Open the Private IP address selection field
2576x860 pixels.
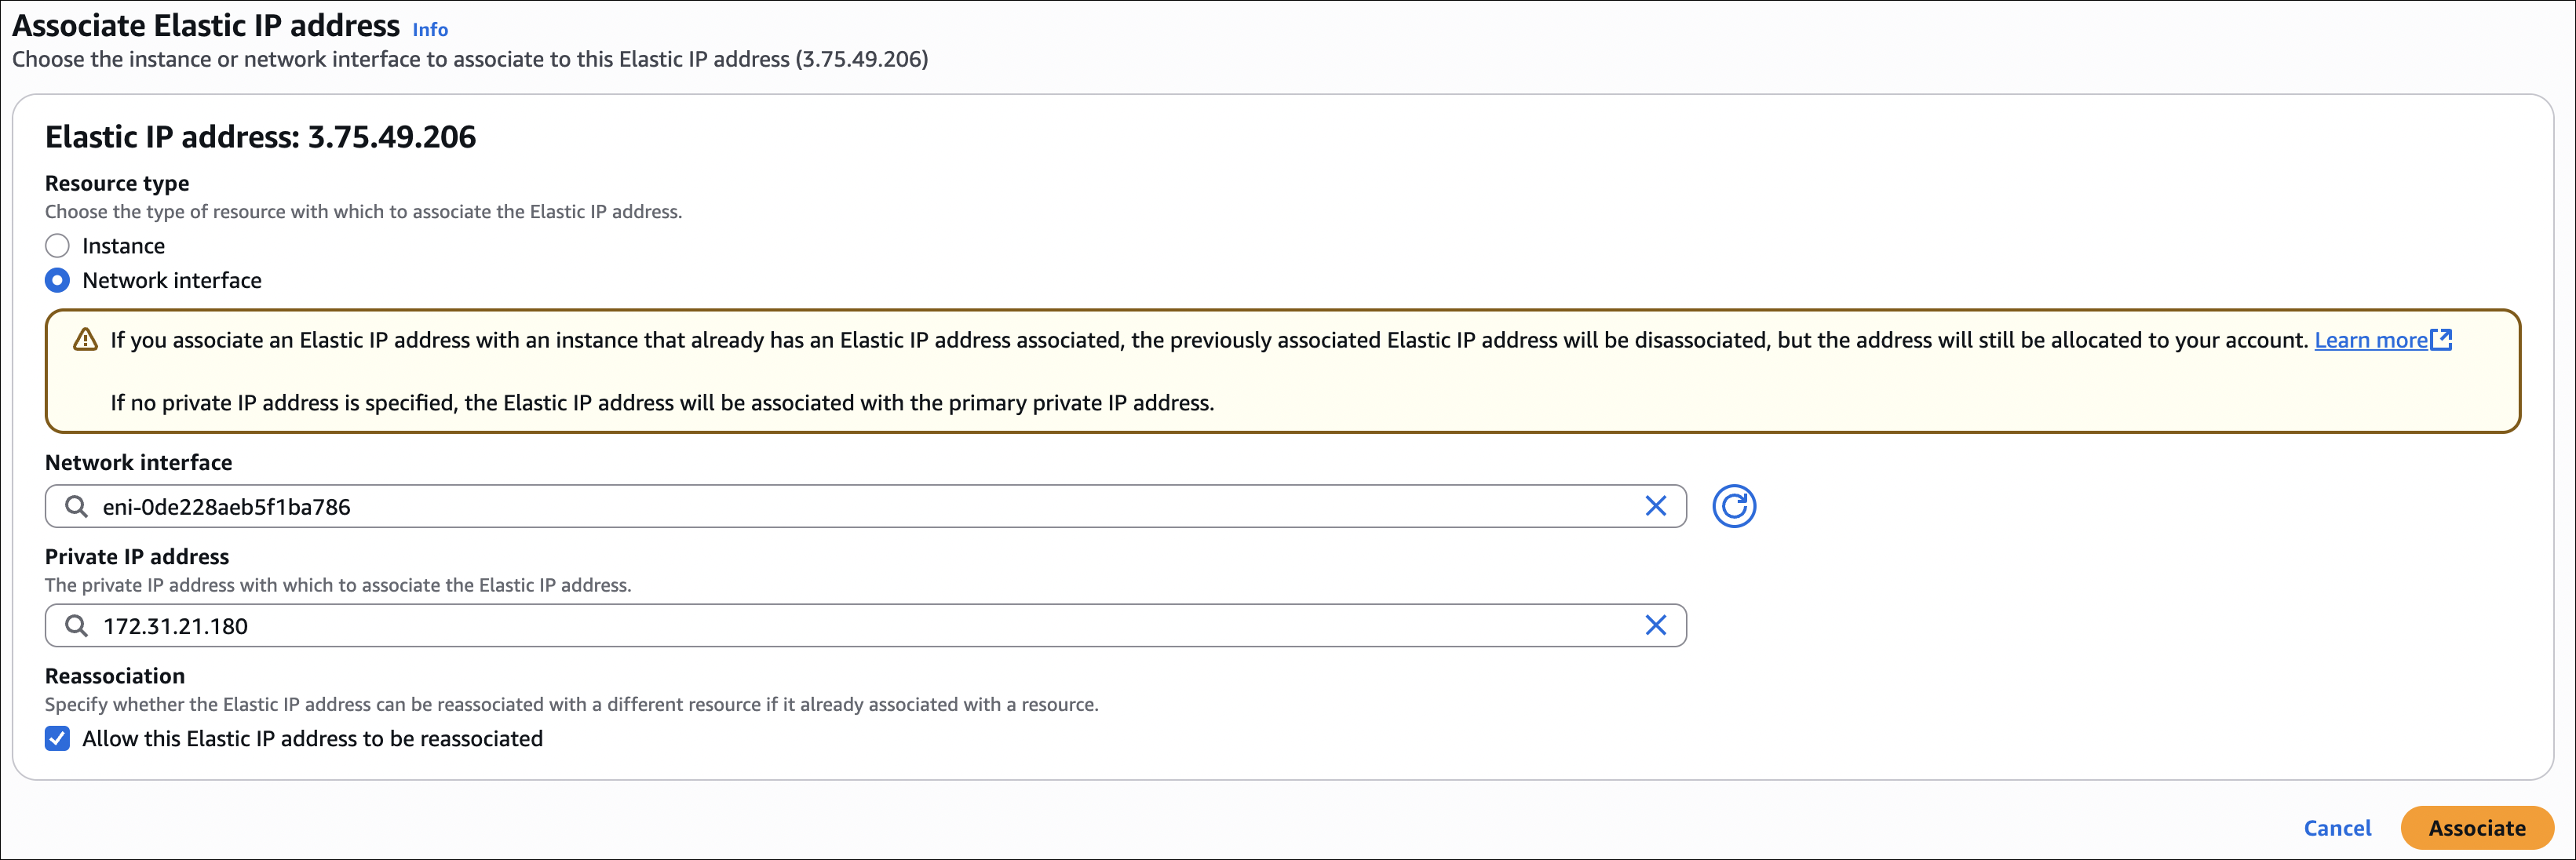[860, 626]
